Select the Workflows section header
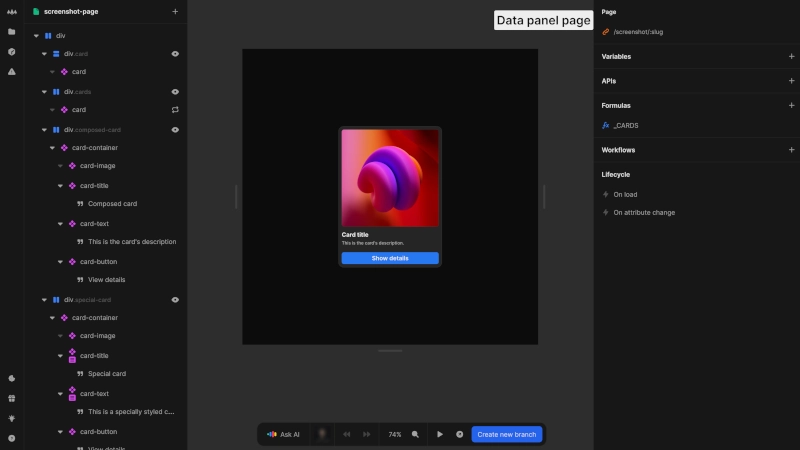The image size is (800, 450). coord(618,149)
